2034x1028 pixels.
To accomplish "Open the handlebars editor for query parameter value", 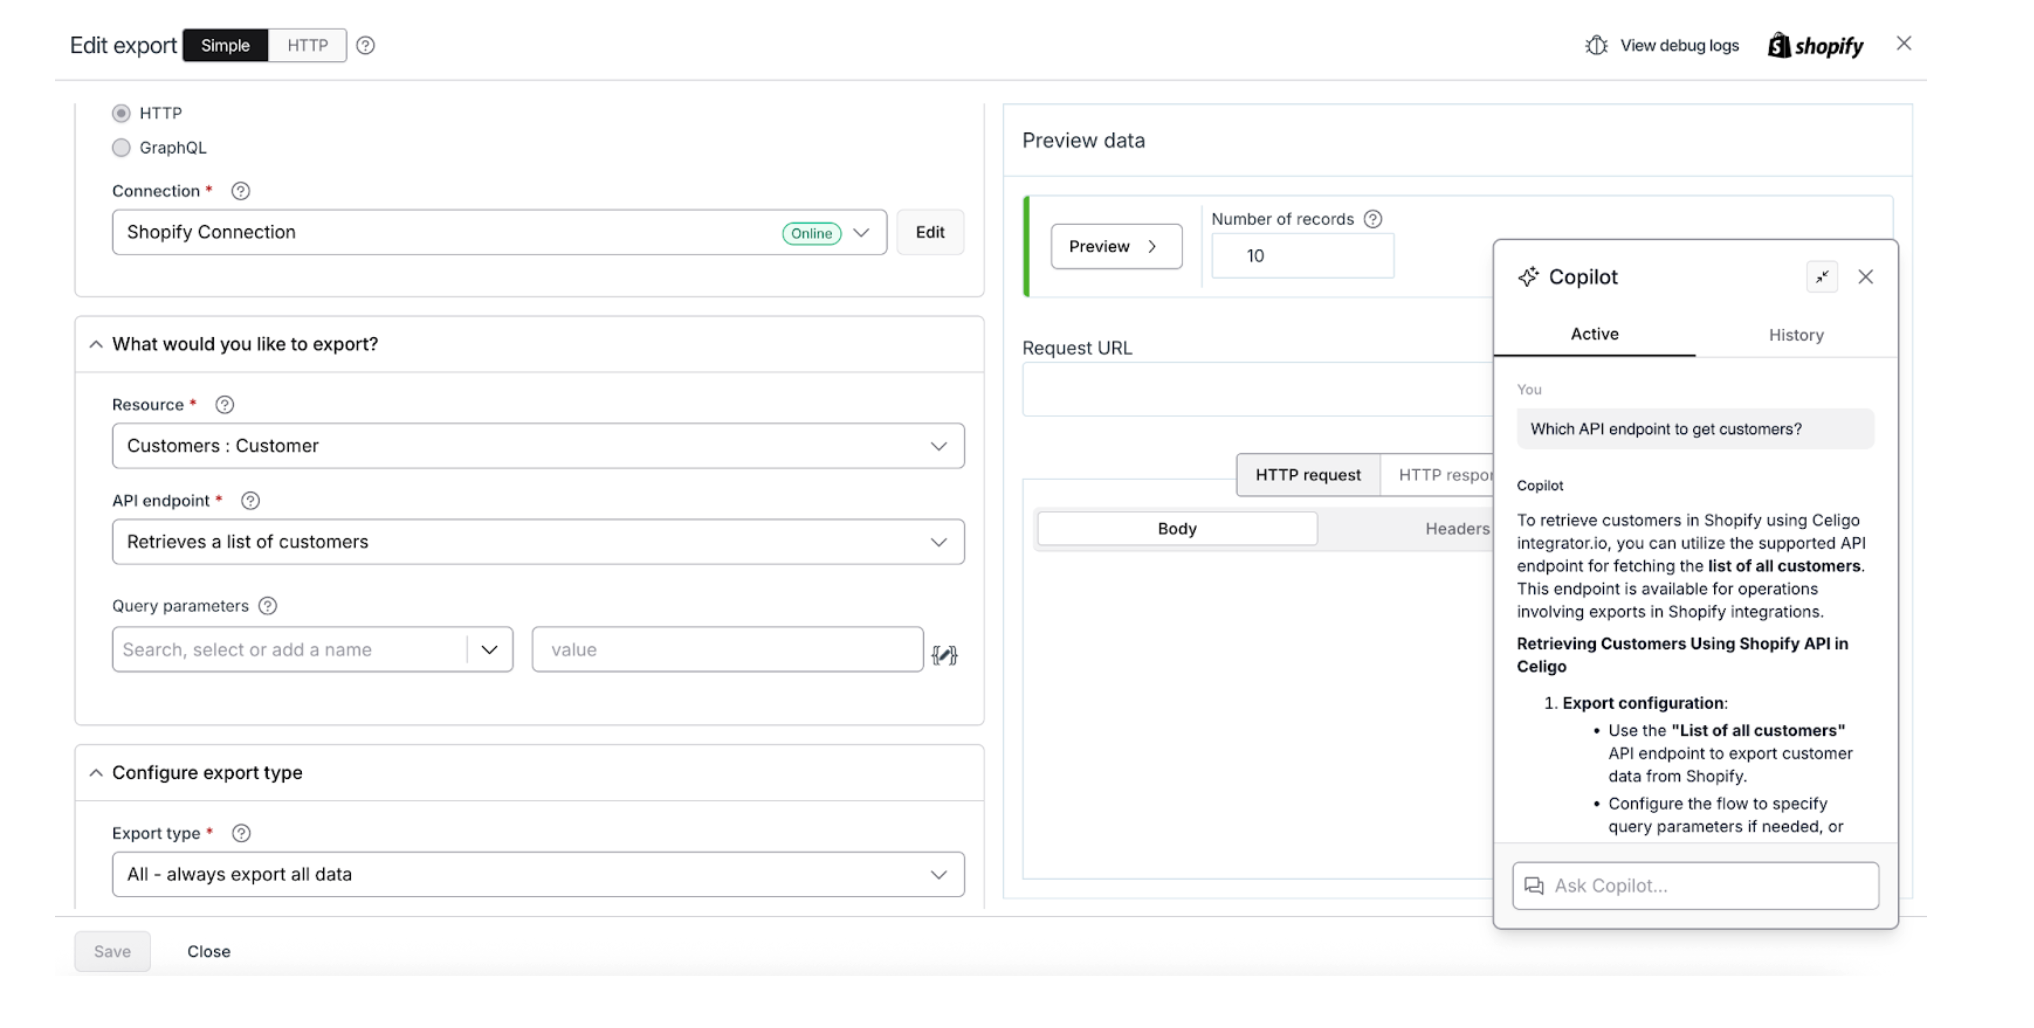I will 944,654.
